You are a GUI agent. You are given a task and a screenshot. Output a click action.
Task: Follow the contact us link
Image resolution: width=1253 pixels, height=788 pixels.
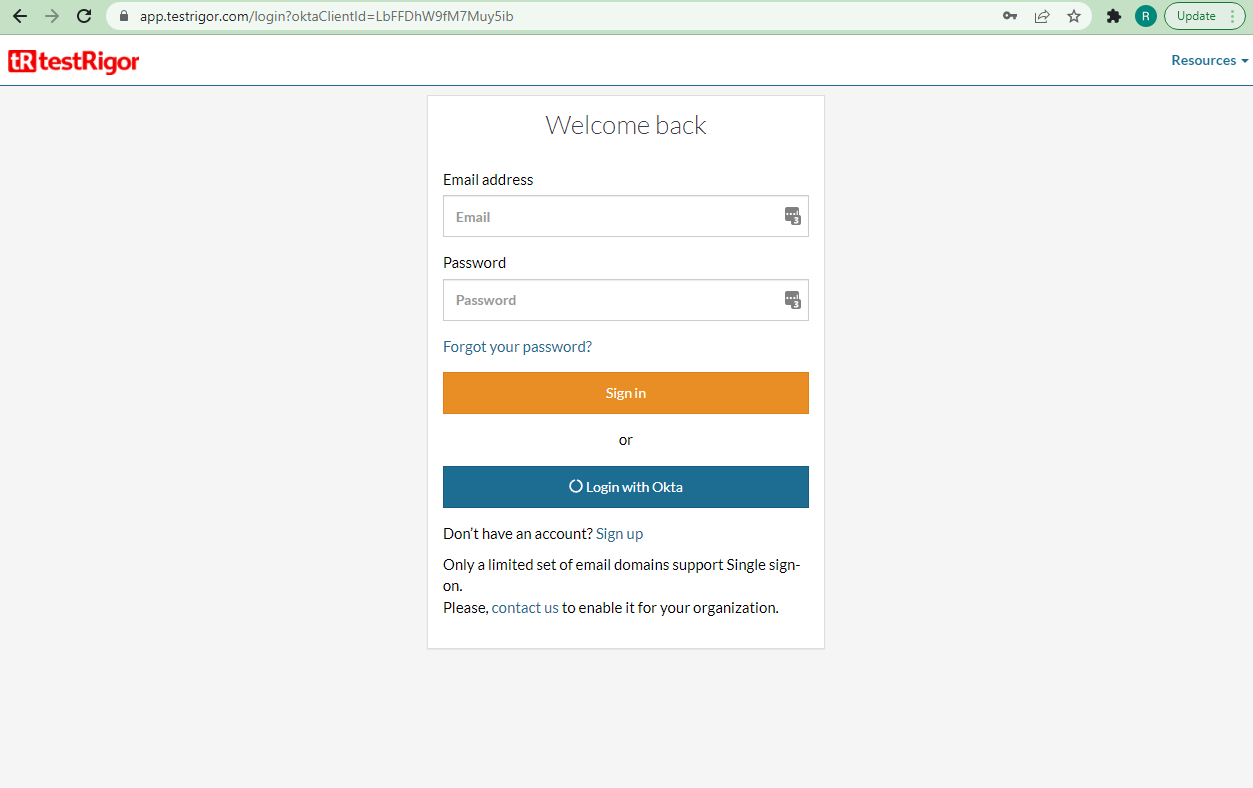pyautogui.click(x=525, y=608)
